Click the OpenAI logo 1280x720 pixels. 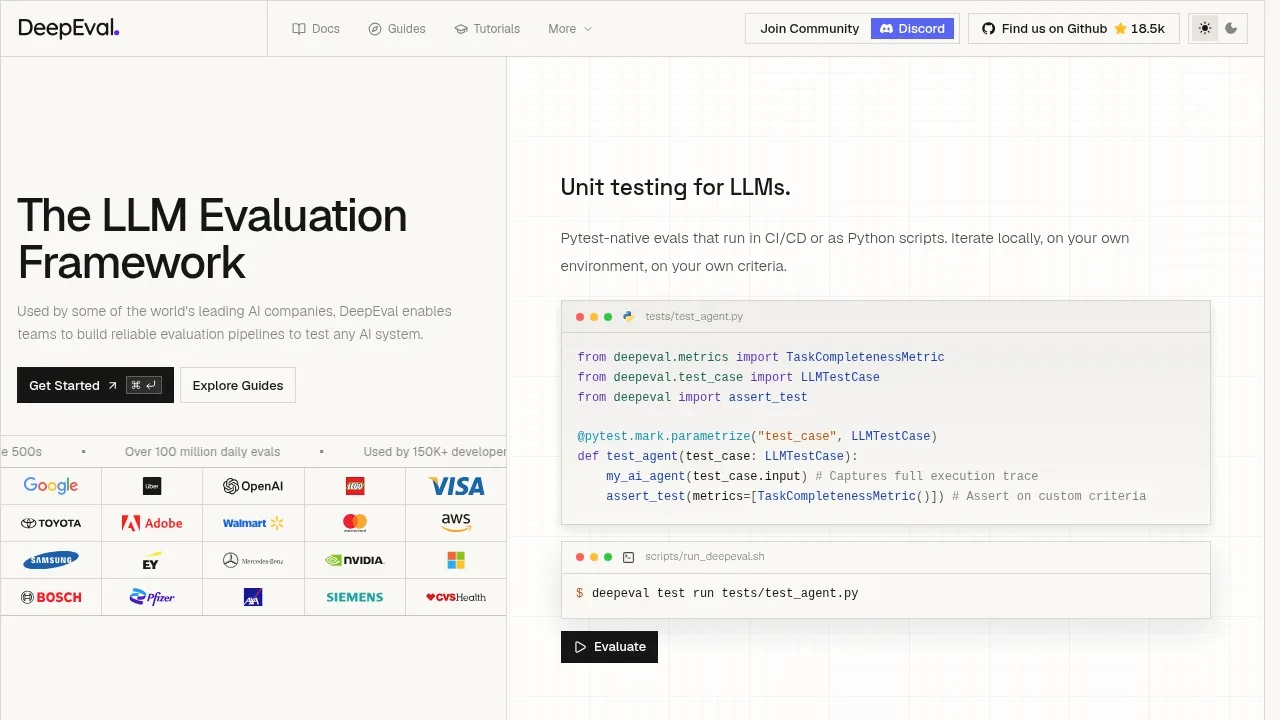tap(253, 486)
